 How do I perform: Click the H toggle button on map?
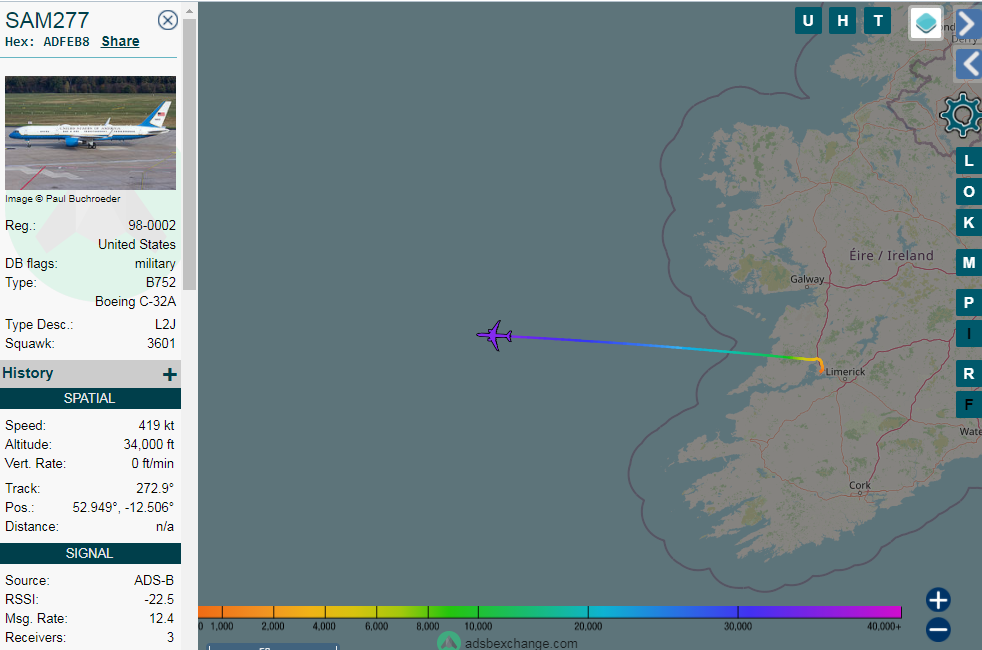[842, 21]
